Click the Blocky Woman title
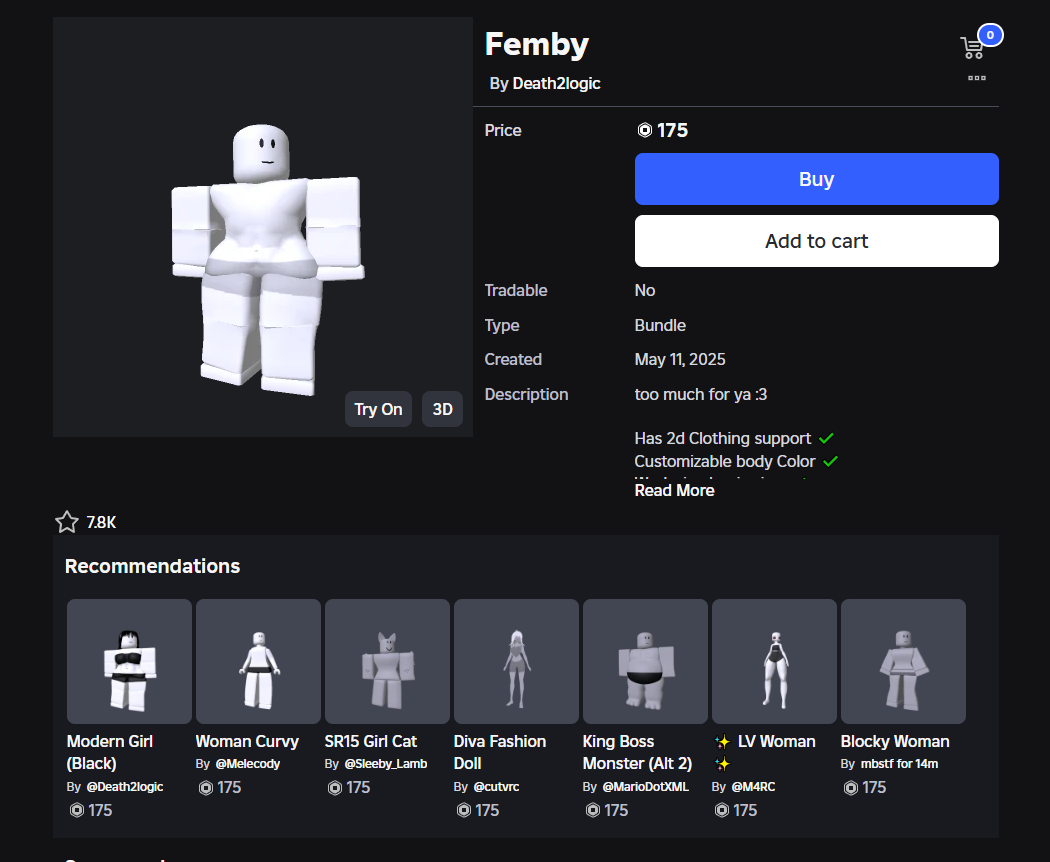1050x862 pixels. click(x=895, y=741)
